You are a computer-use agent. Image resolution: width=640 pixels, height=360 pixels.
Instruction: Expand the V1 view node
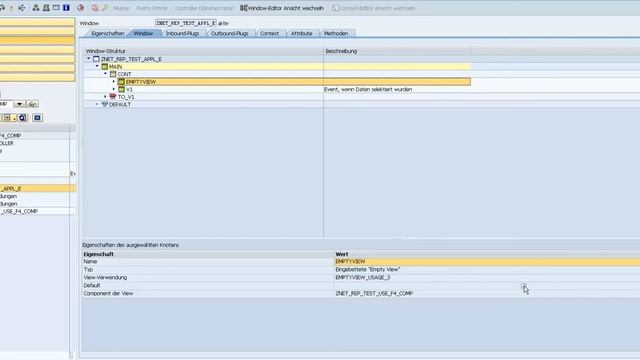pyautogui.click(x=114, y=89)
